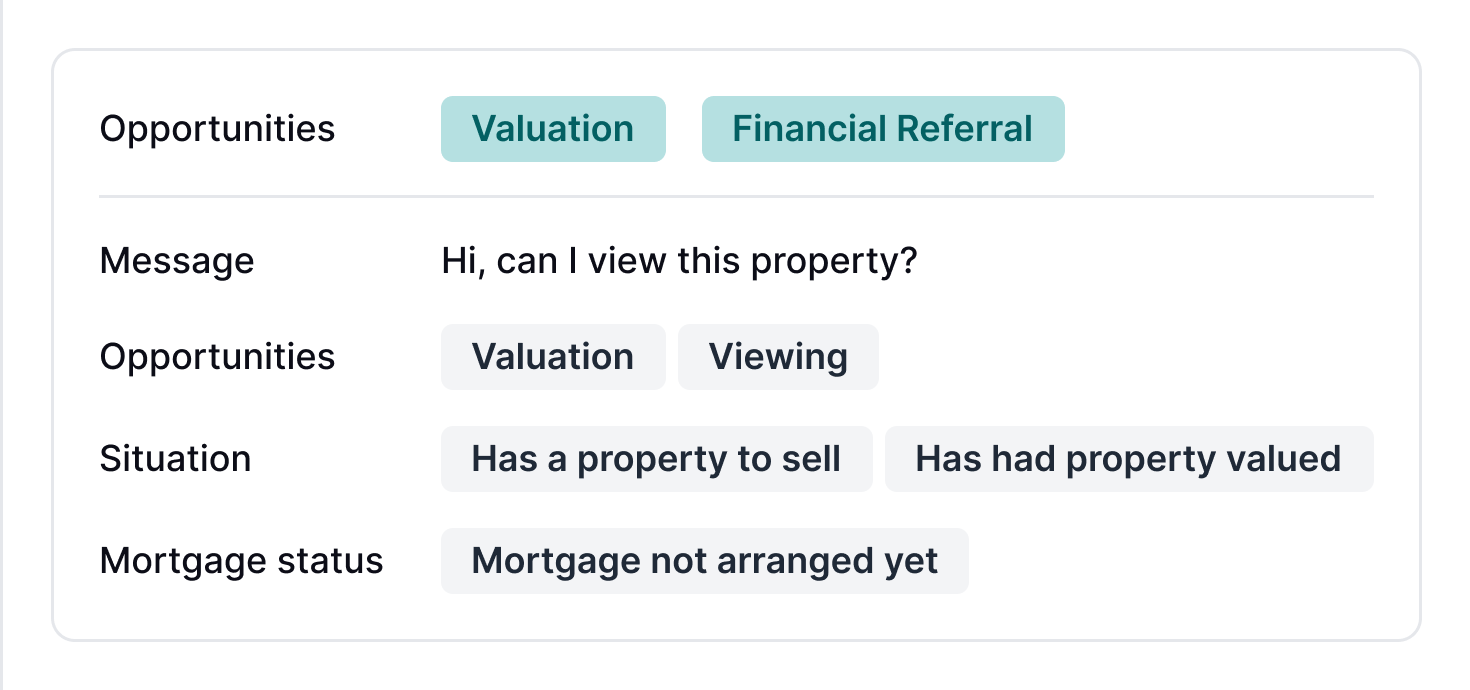
Task: Select the teal Valuation opportunity tag
Action: coord(553,128)
